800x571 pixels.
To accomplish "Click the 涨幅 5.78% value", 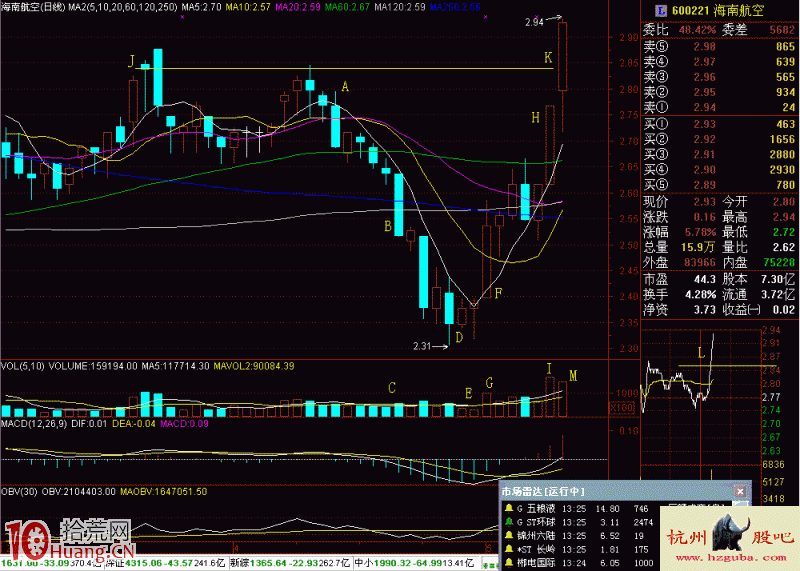I will point(700,232).
